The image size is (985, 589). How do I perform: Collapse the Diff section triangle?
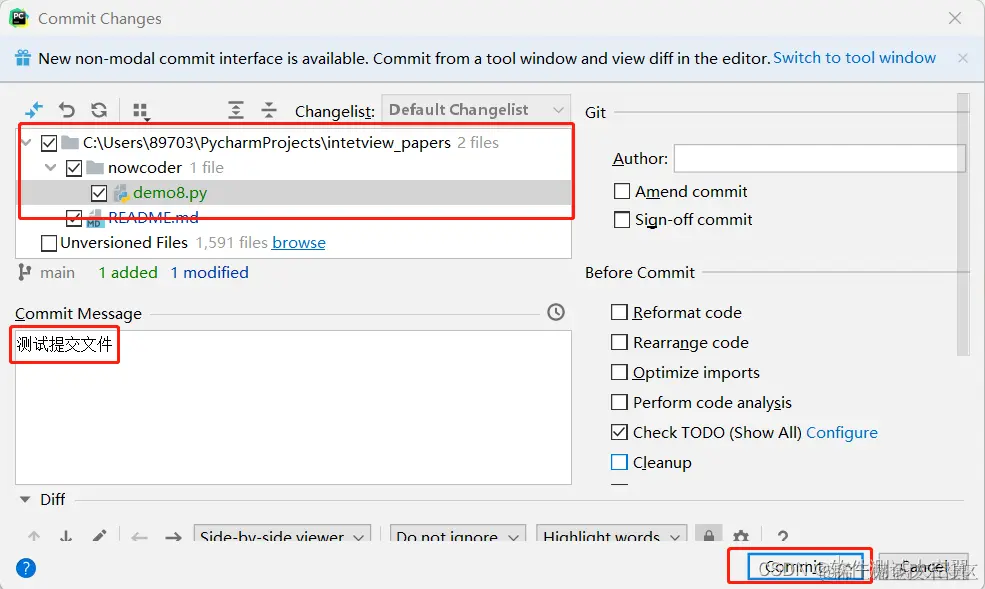[x=25, y=500]
